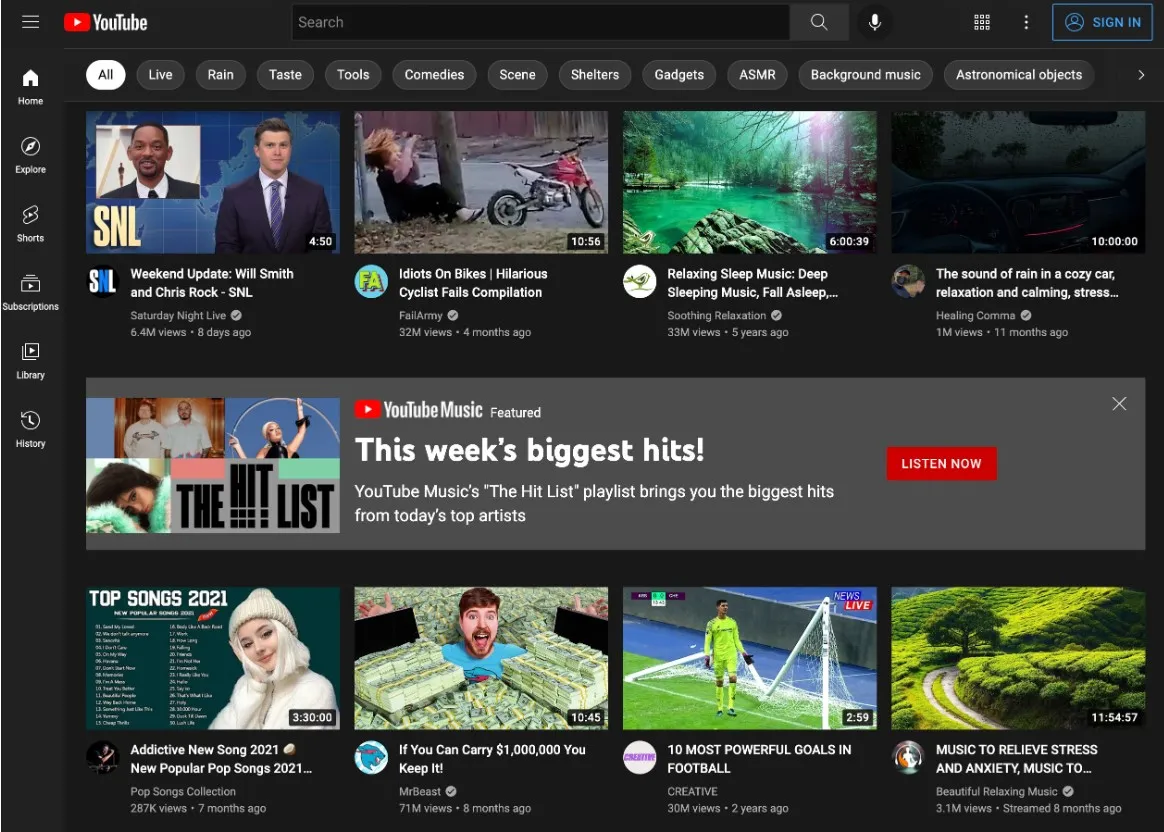Open title '10 MOST POWERFUL GOALS IN FOOTBALL'

[759, 759]
